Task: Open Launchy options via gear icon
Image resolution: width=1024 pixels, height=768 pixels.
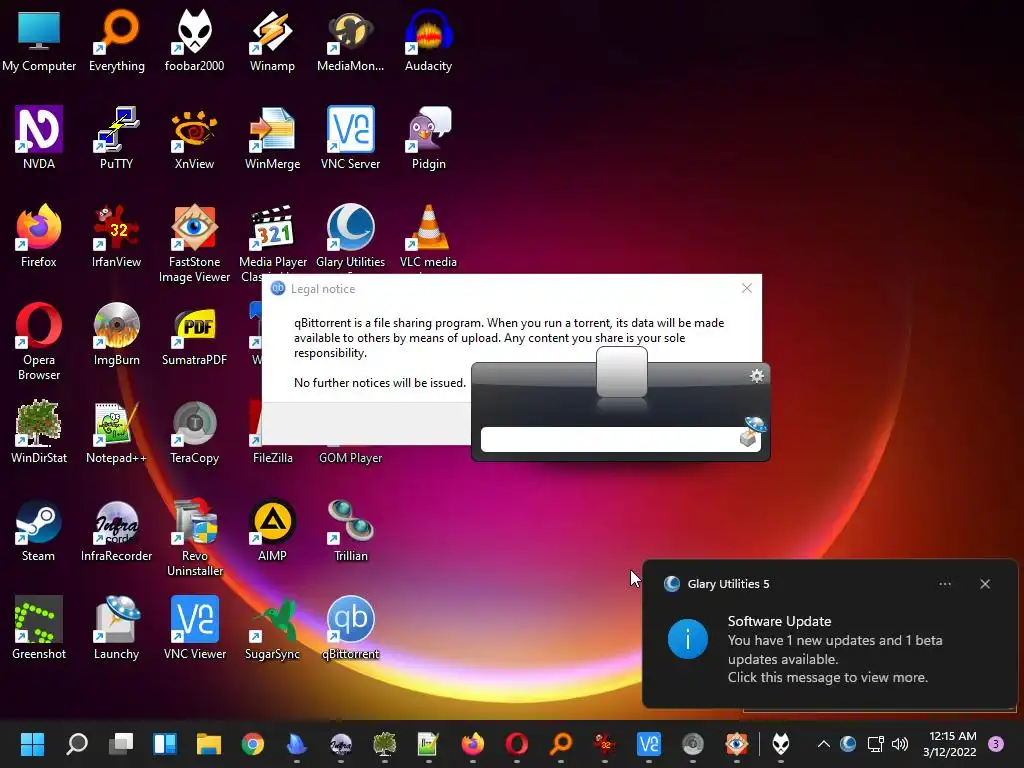Action: pyautogui.click(x=756, y=376)
